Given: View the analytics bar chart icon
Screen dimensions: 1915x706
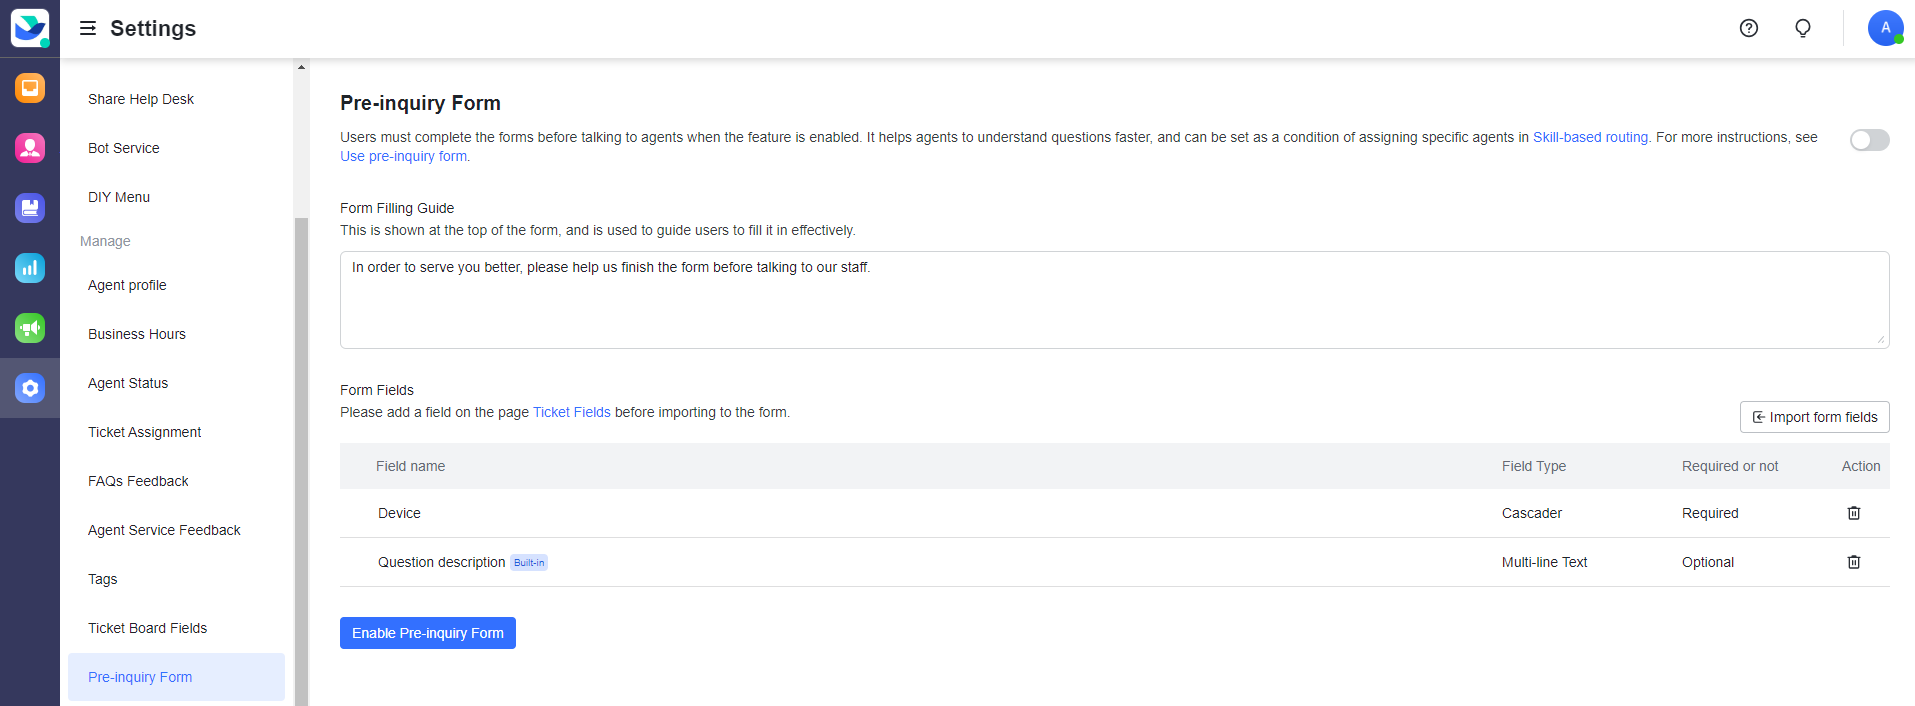Looking at the screenshot, I should (x=29, y=268).
